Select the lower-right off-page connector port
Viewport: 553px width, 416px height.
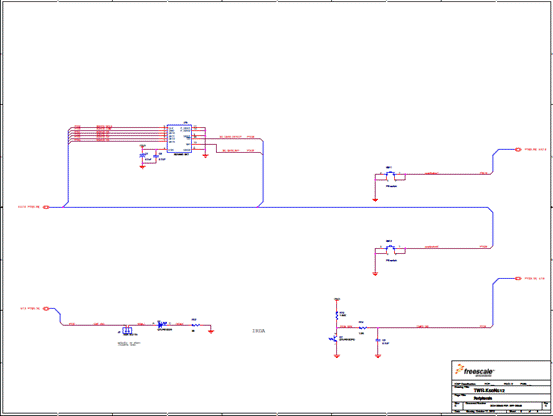coord(518,279)
